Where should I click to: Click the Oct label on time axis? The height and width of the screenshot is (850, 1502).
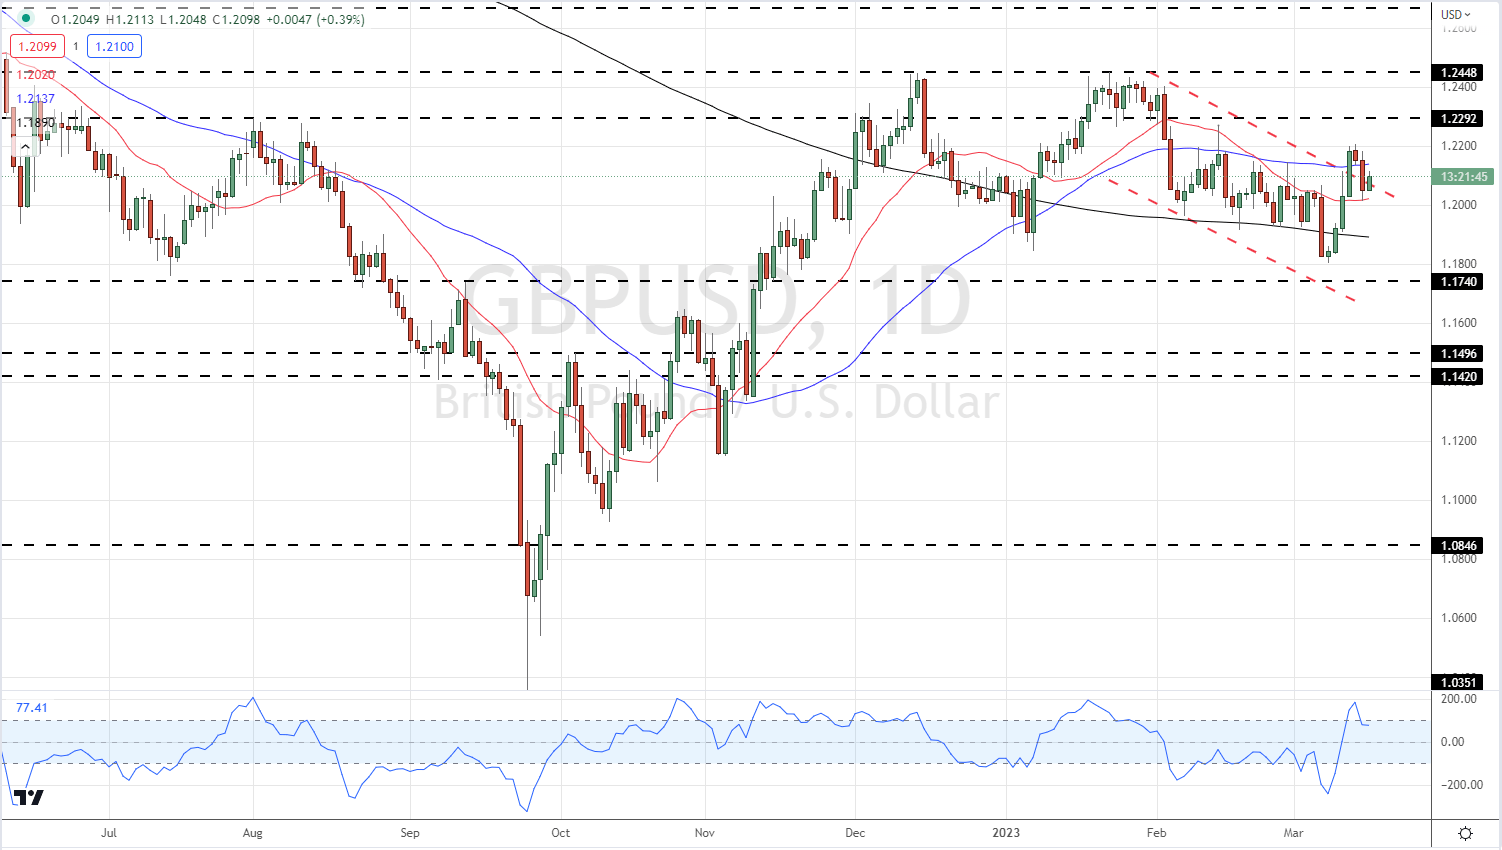point(560,832)
